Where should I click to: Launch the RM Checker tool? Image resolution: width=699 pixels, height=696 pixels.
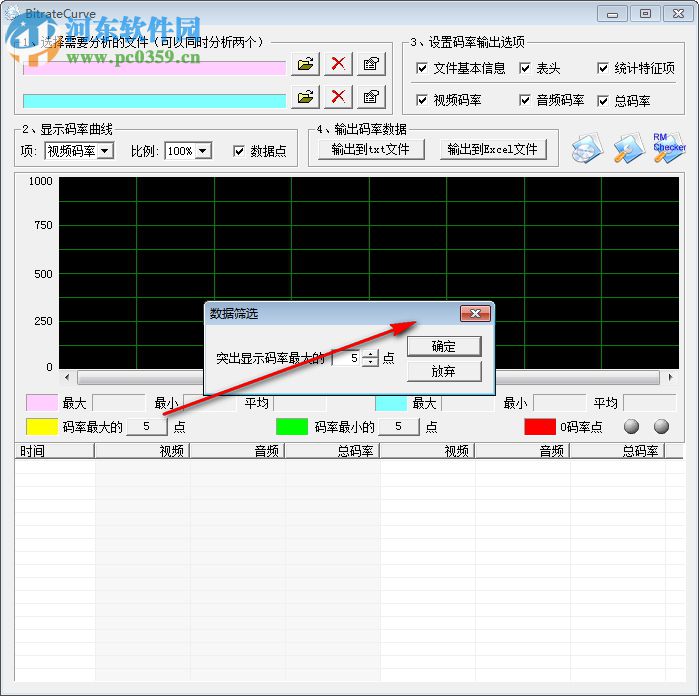669,148
